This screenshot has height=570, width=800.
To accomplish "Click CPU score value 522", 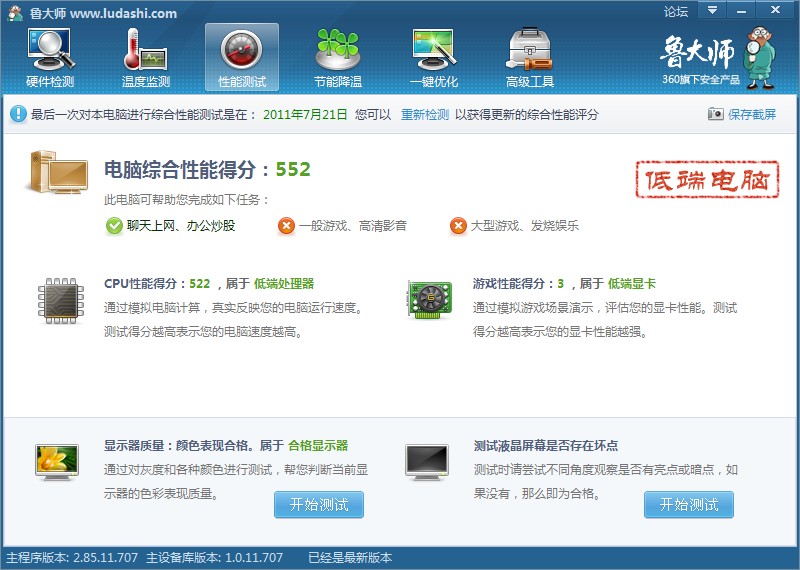I will (x=199, y=284).
